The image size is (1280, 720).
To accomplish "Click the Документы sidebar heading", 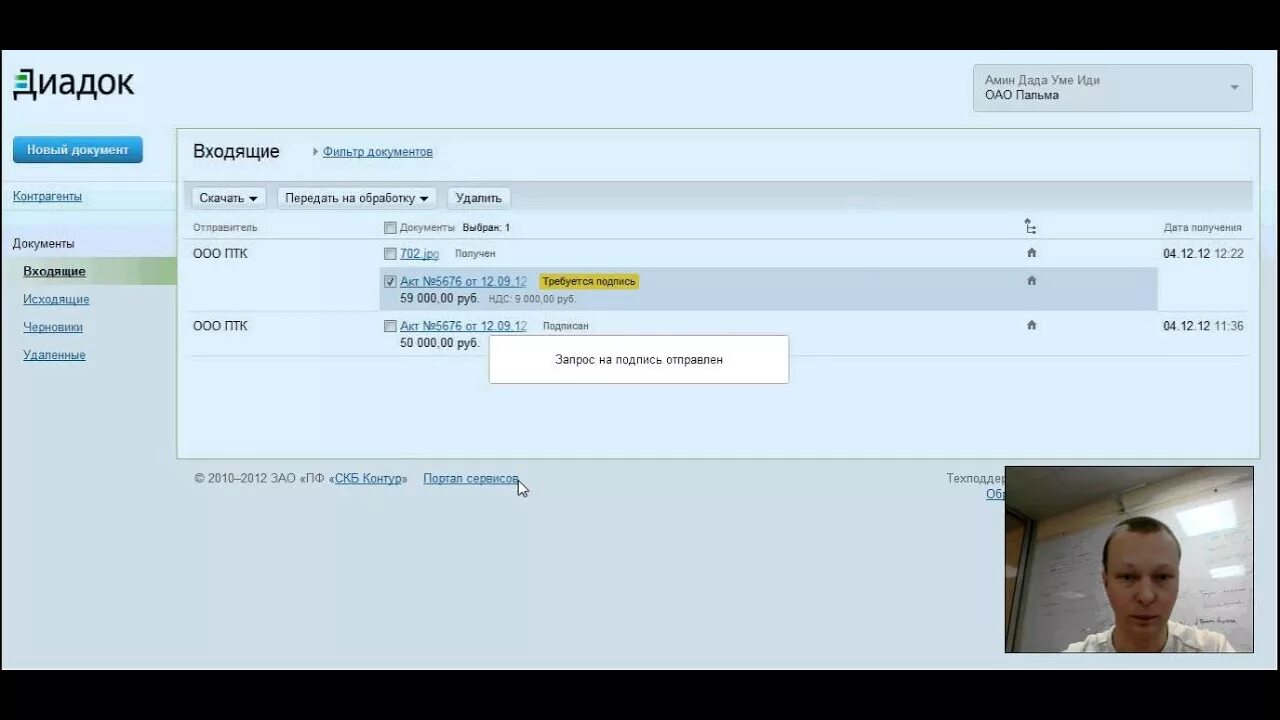I will pyautogui.click(x=44, y=243).
